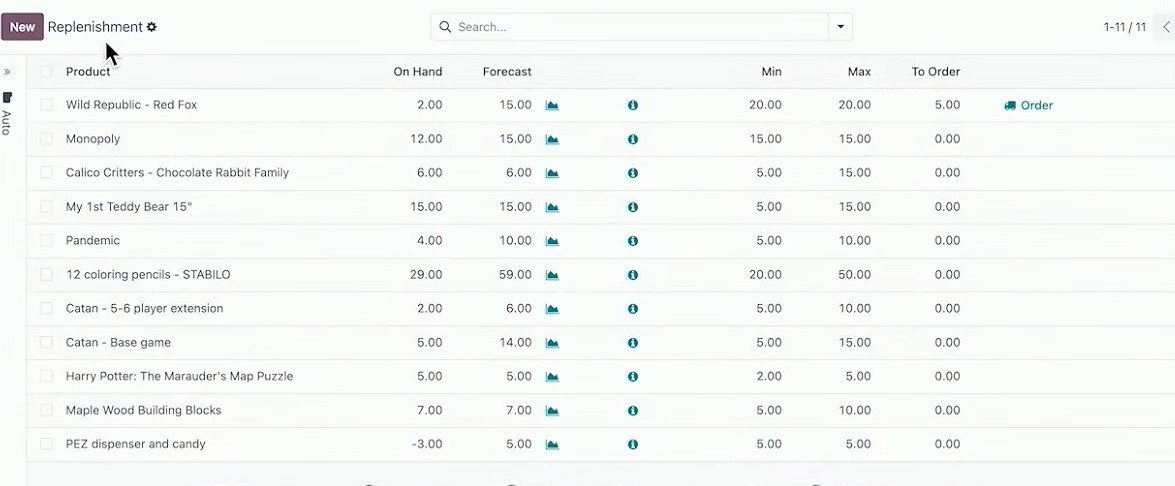This screenshot has width=1175, height=486.
Task: Show replenishment info for My 1st Teddy Bear
Action: click(632, 207)
